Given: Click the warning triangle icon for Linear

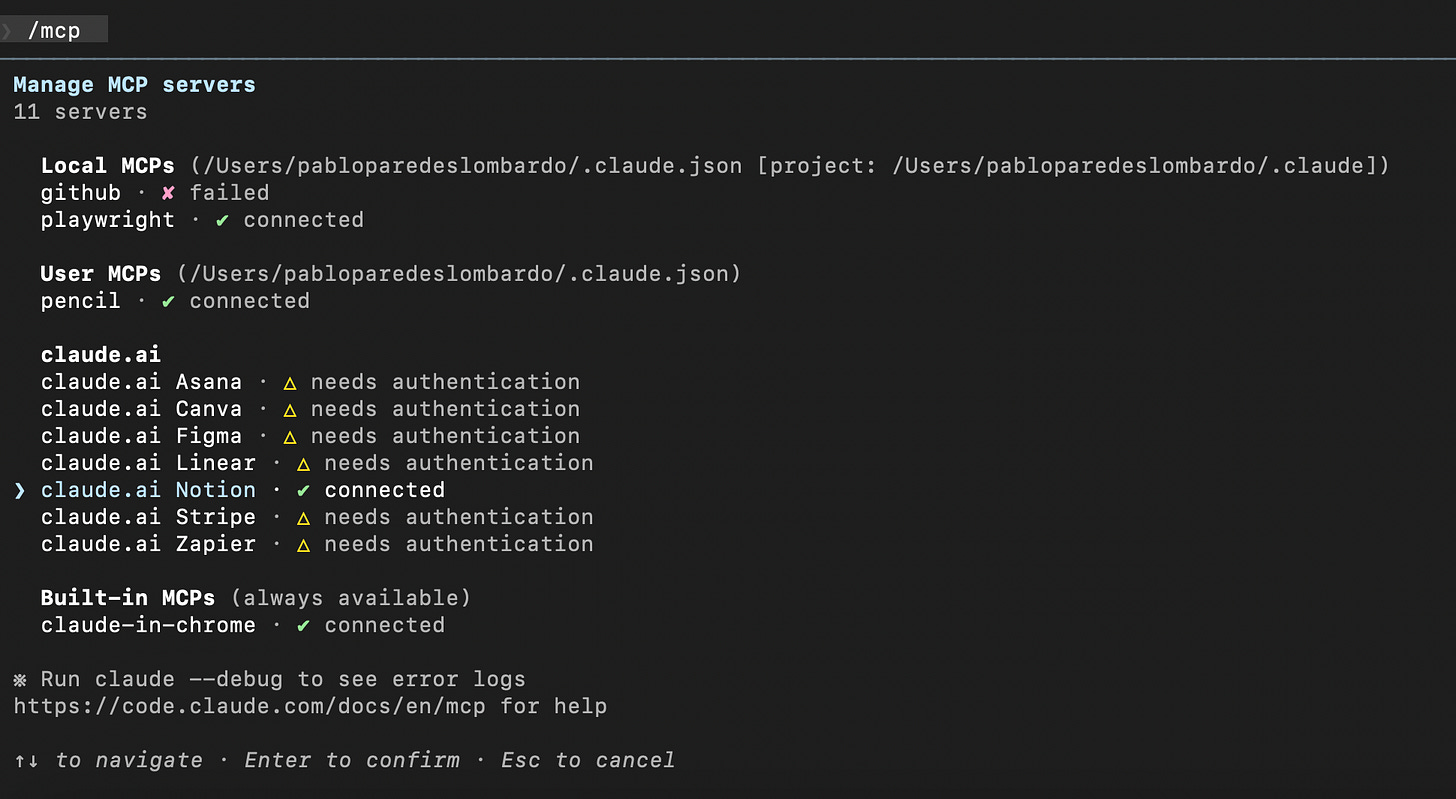Looking at the screenshot, I should [303, 463].
